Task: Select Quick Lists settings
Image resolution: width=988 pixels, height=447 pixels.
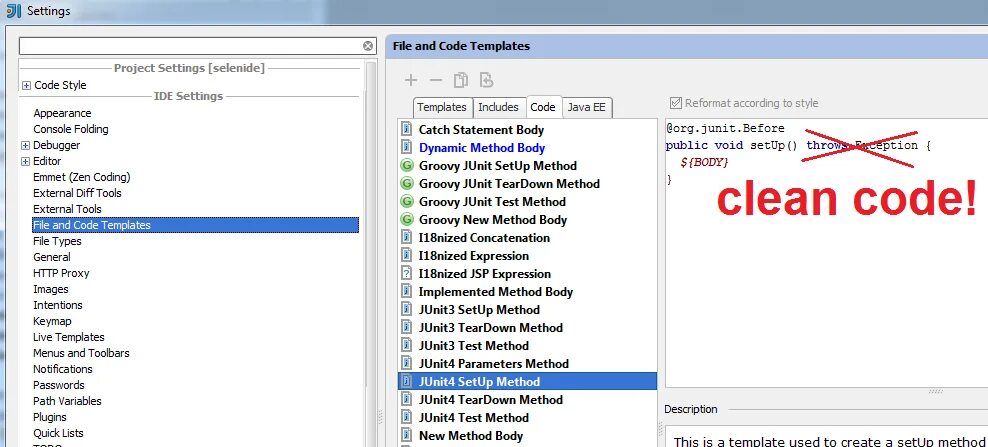Action: (x=58, y=433)
